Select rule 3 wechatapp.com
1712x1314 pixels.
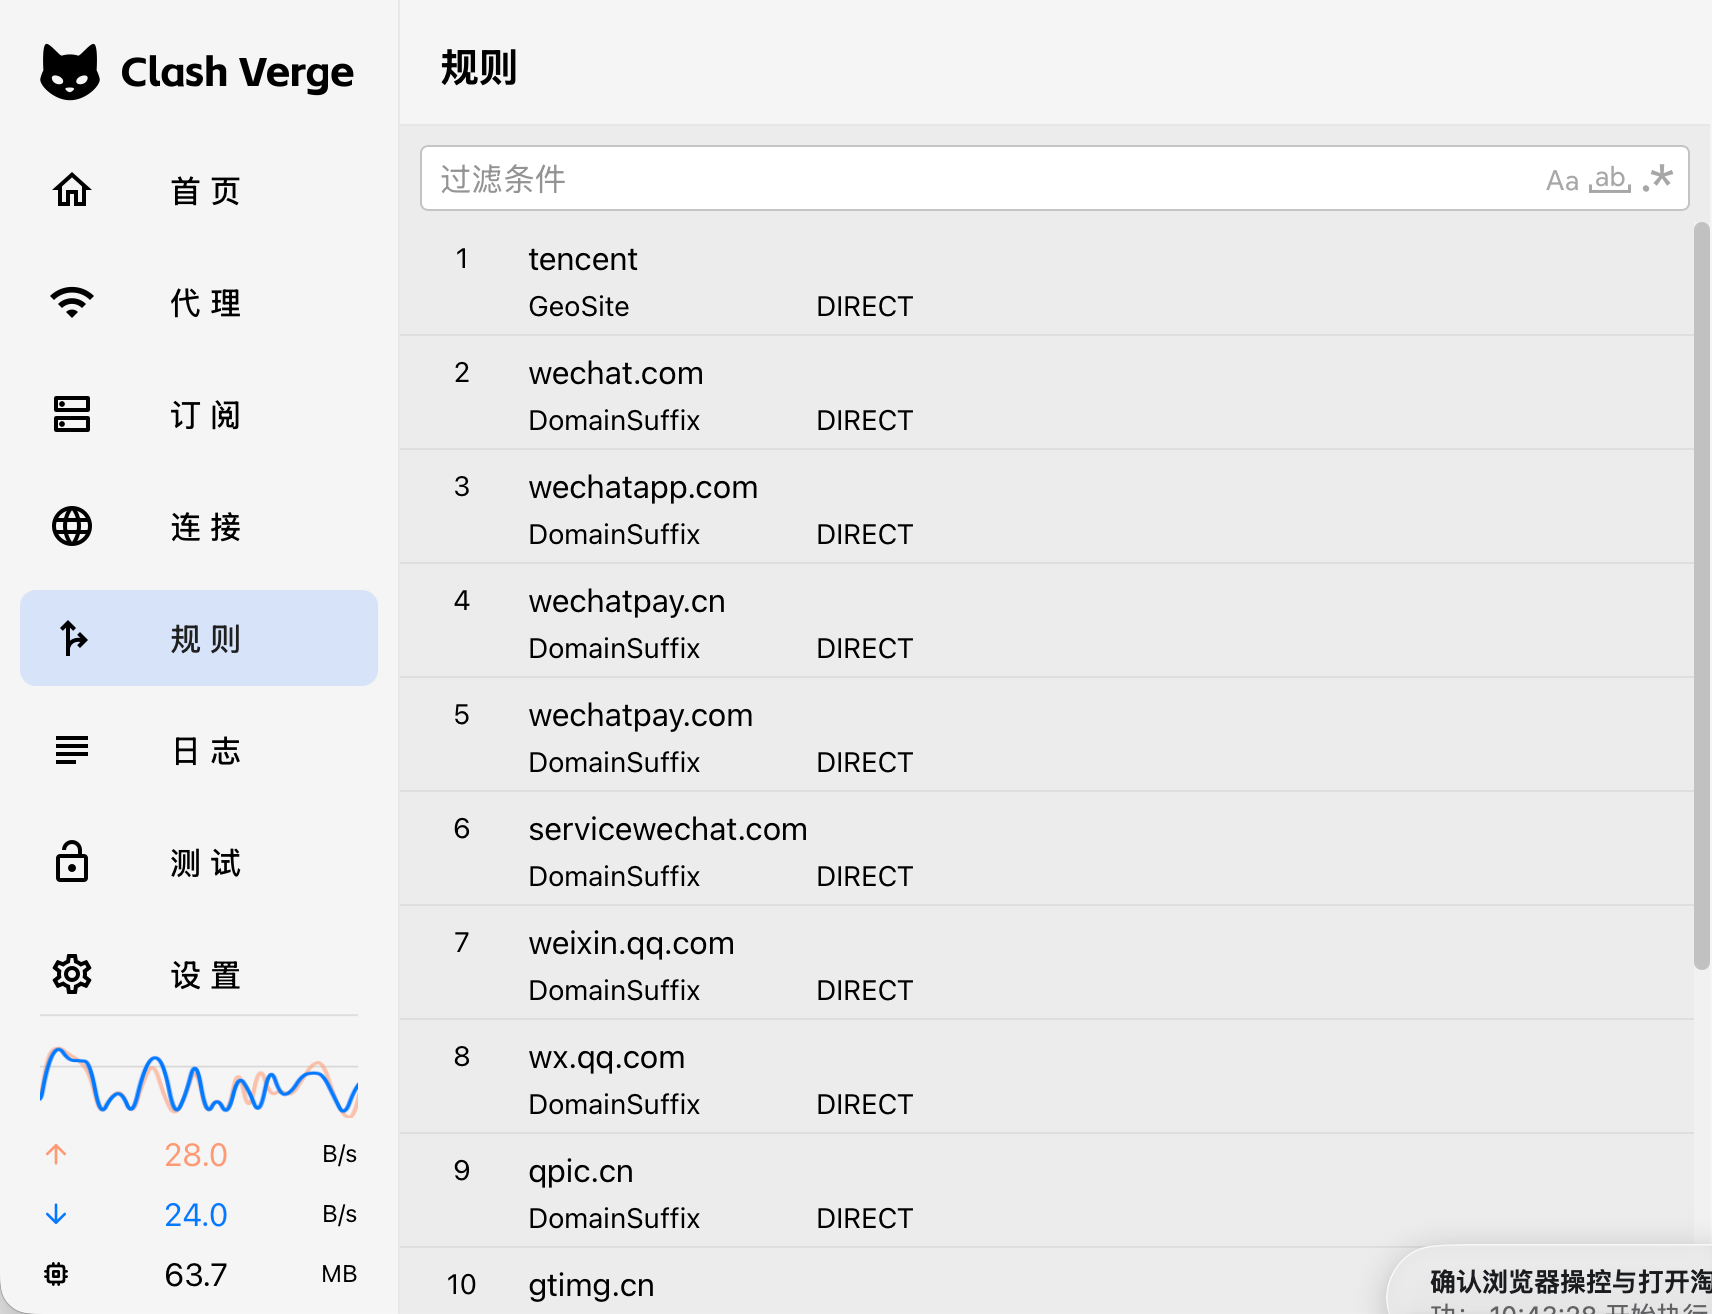coord(1046,506)
